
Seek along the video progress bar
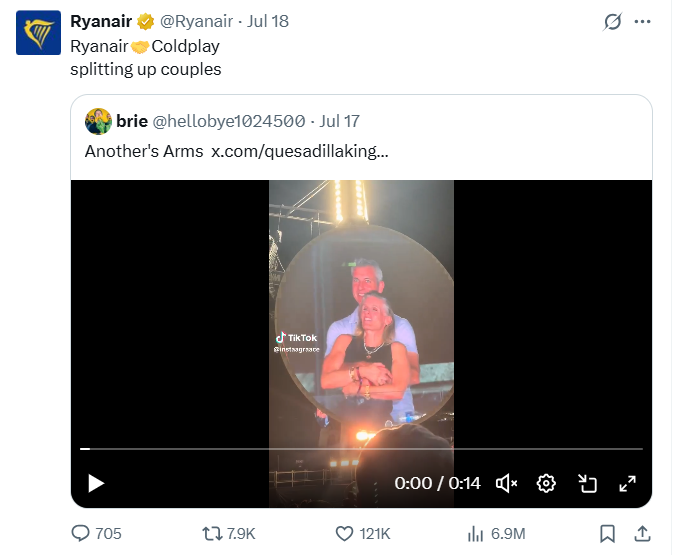361,449
